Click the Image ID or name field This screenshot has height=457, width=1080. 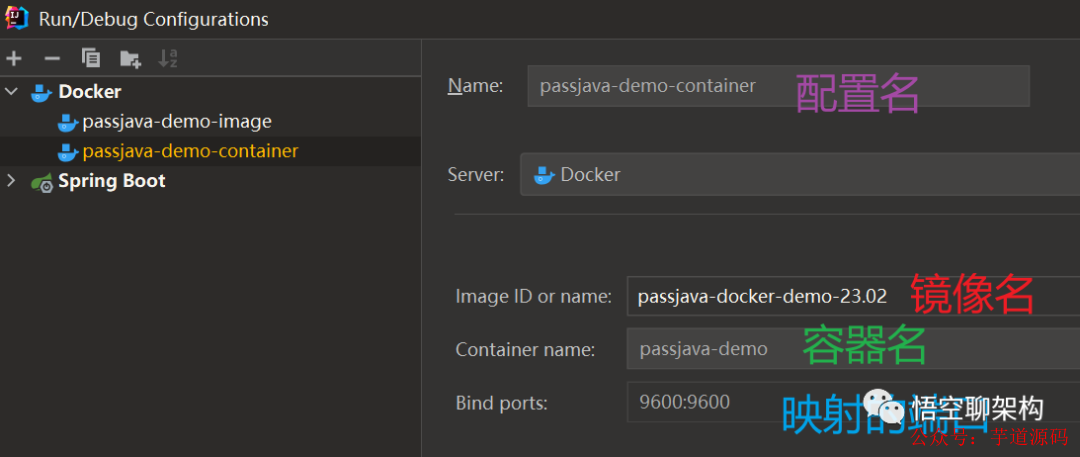coord(760,296)
